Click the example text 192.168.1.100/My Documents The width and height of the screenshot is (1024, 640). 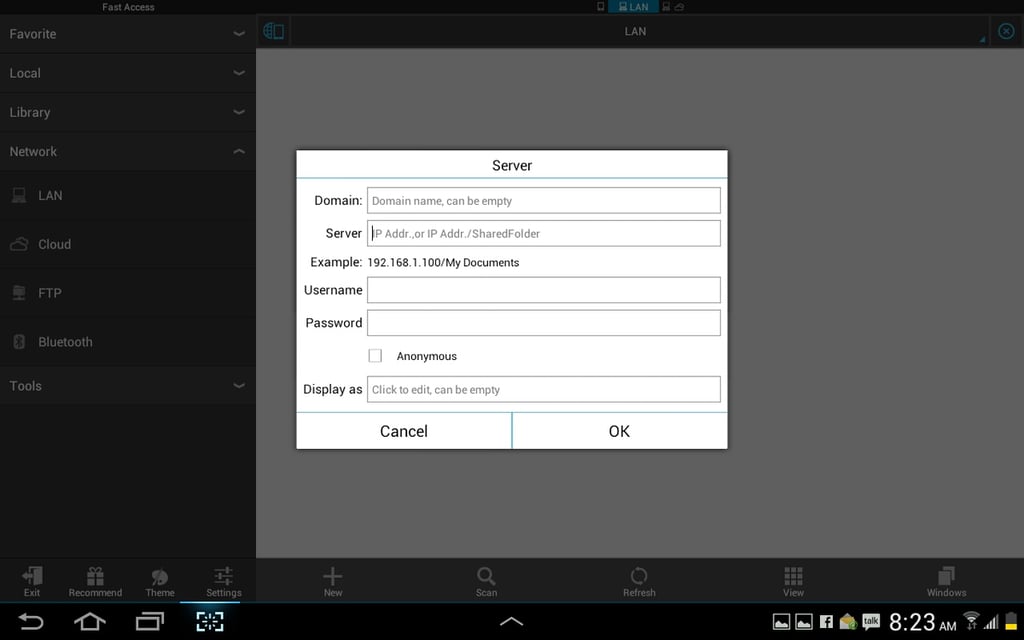(x=443, y=263)
